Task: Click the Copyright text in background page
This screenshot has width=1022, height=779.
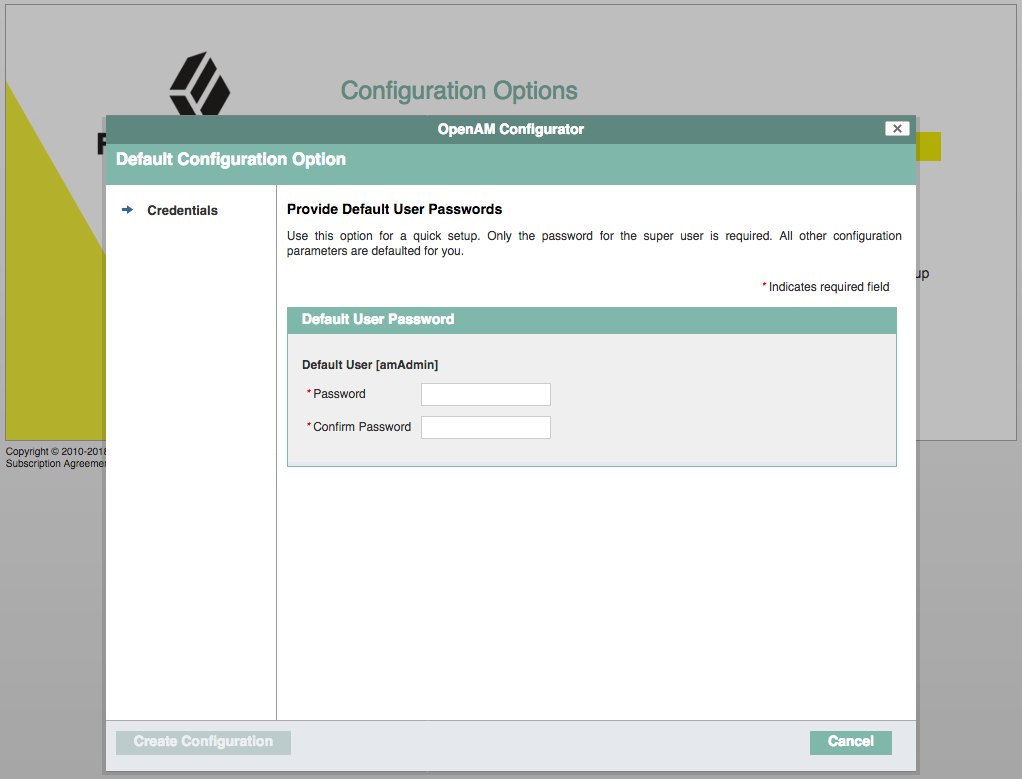Action: 55,451
